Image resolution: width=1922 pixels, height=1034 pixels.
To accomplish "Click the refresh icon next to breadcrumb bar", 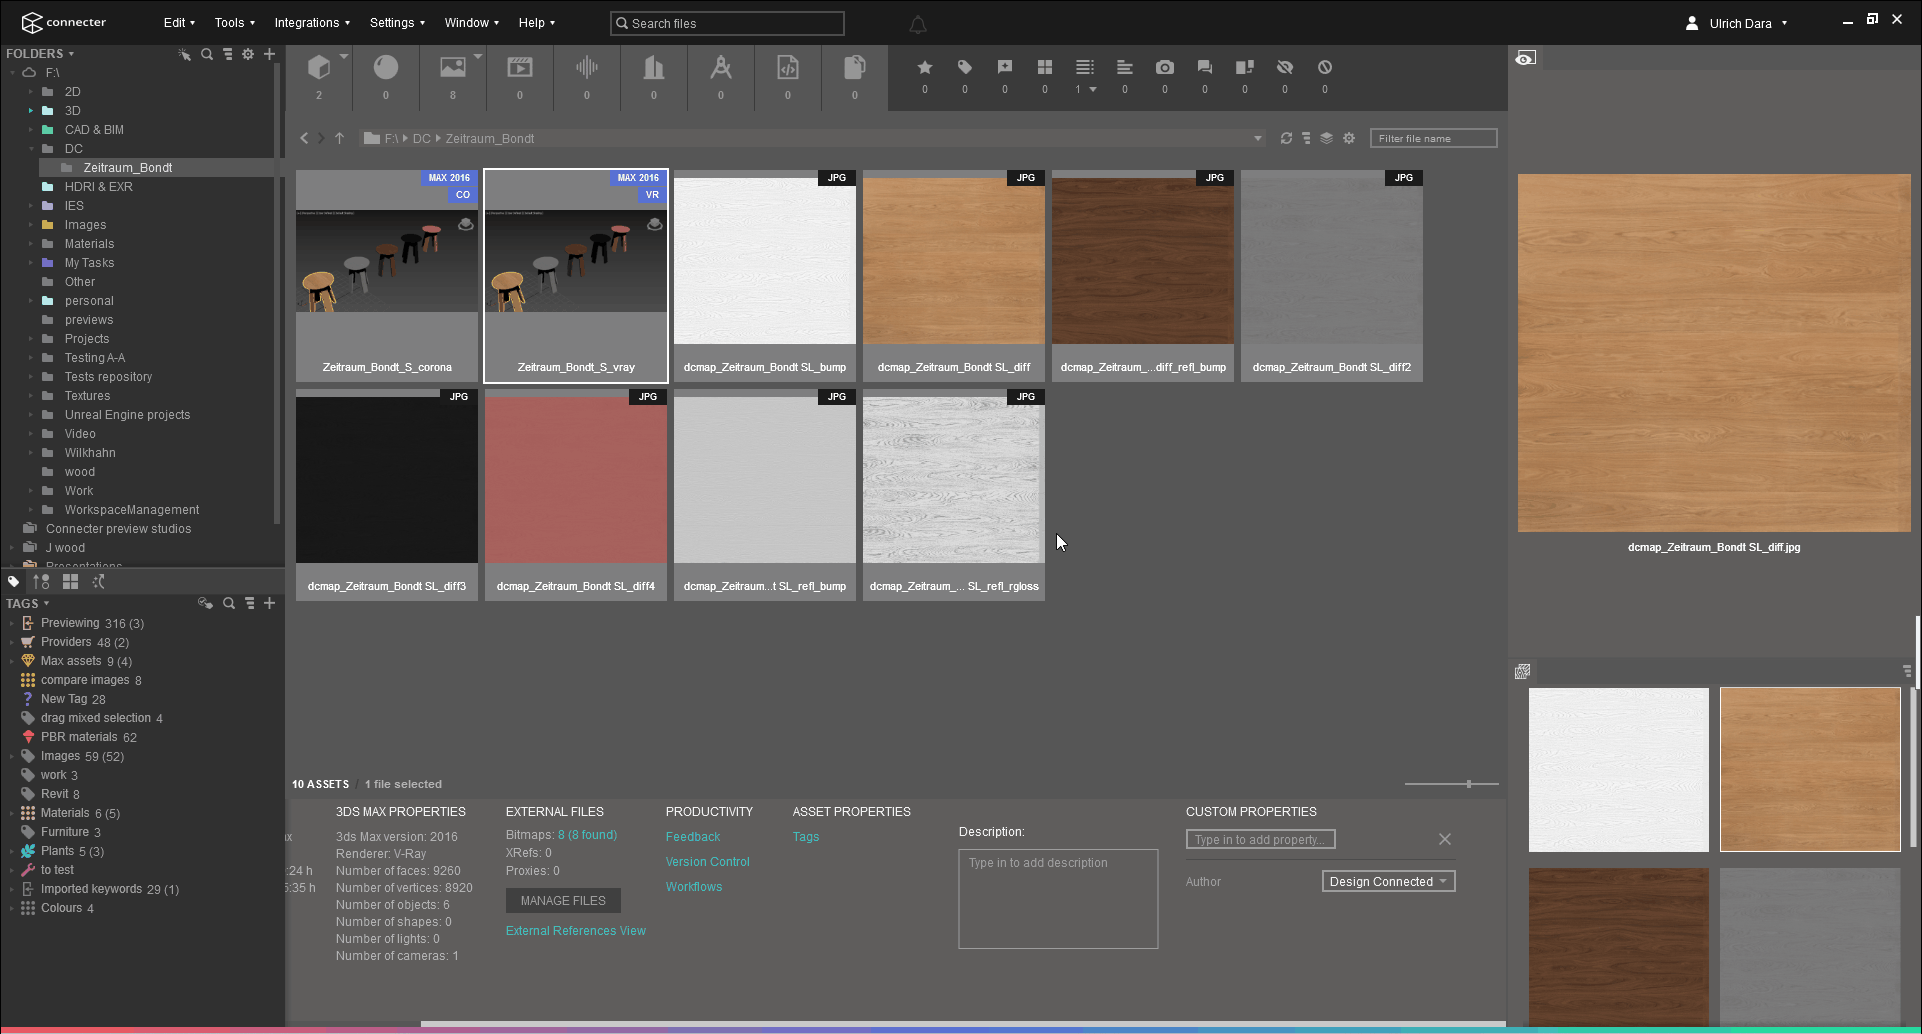I will 1287,138.
